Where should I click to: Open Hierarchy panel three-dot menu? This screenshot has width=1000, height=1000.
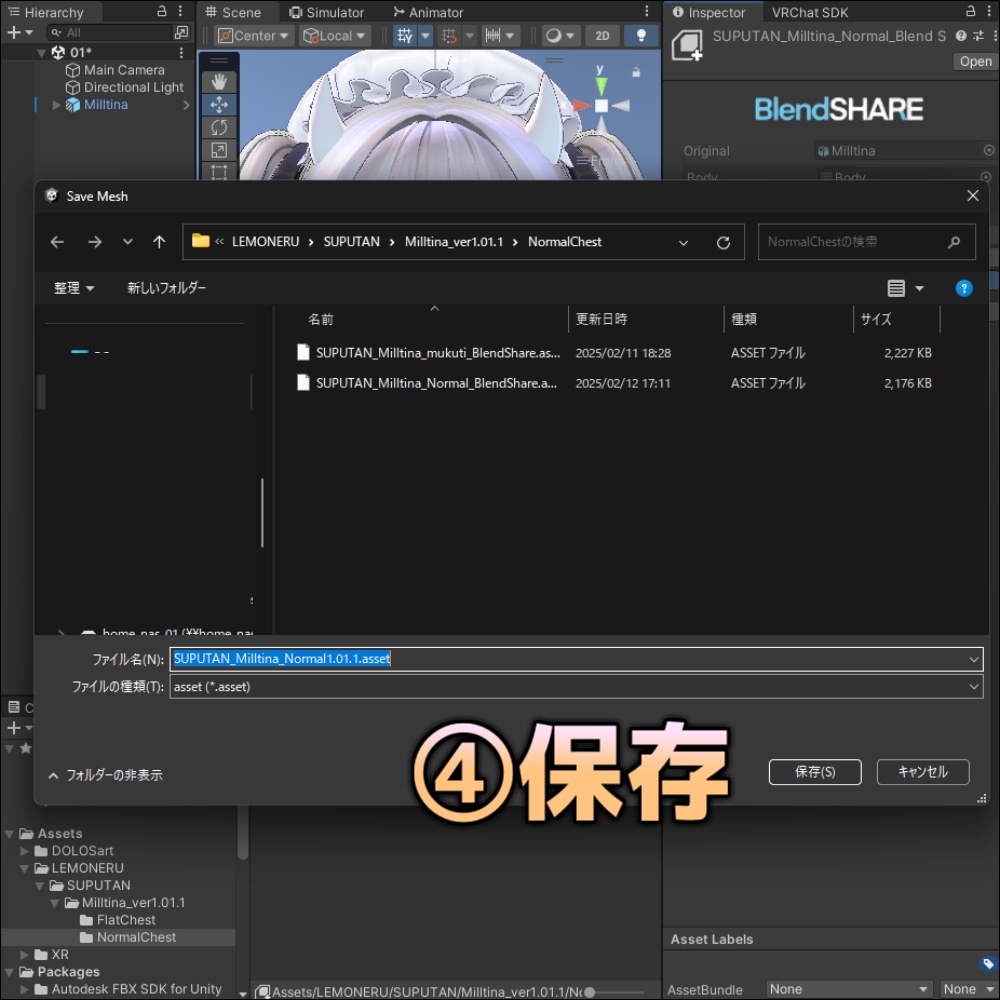181,11
